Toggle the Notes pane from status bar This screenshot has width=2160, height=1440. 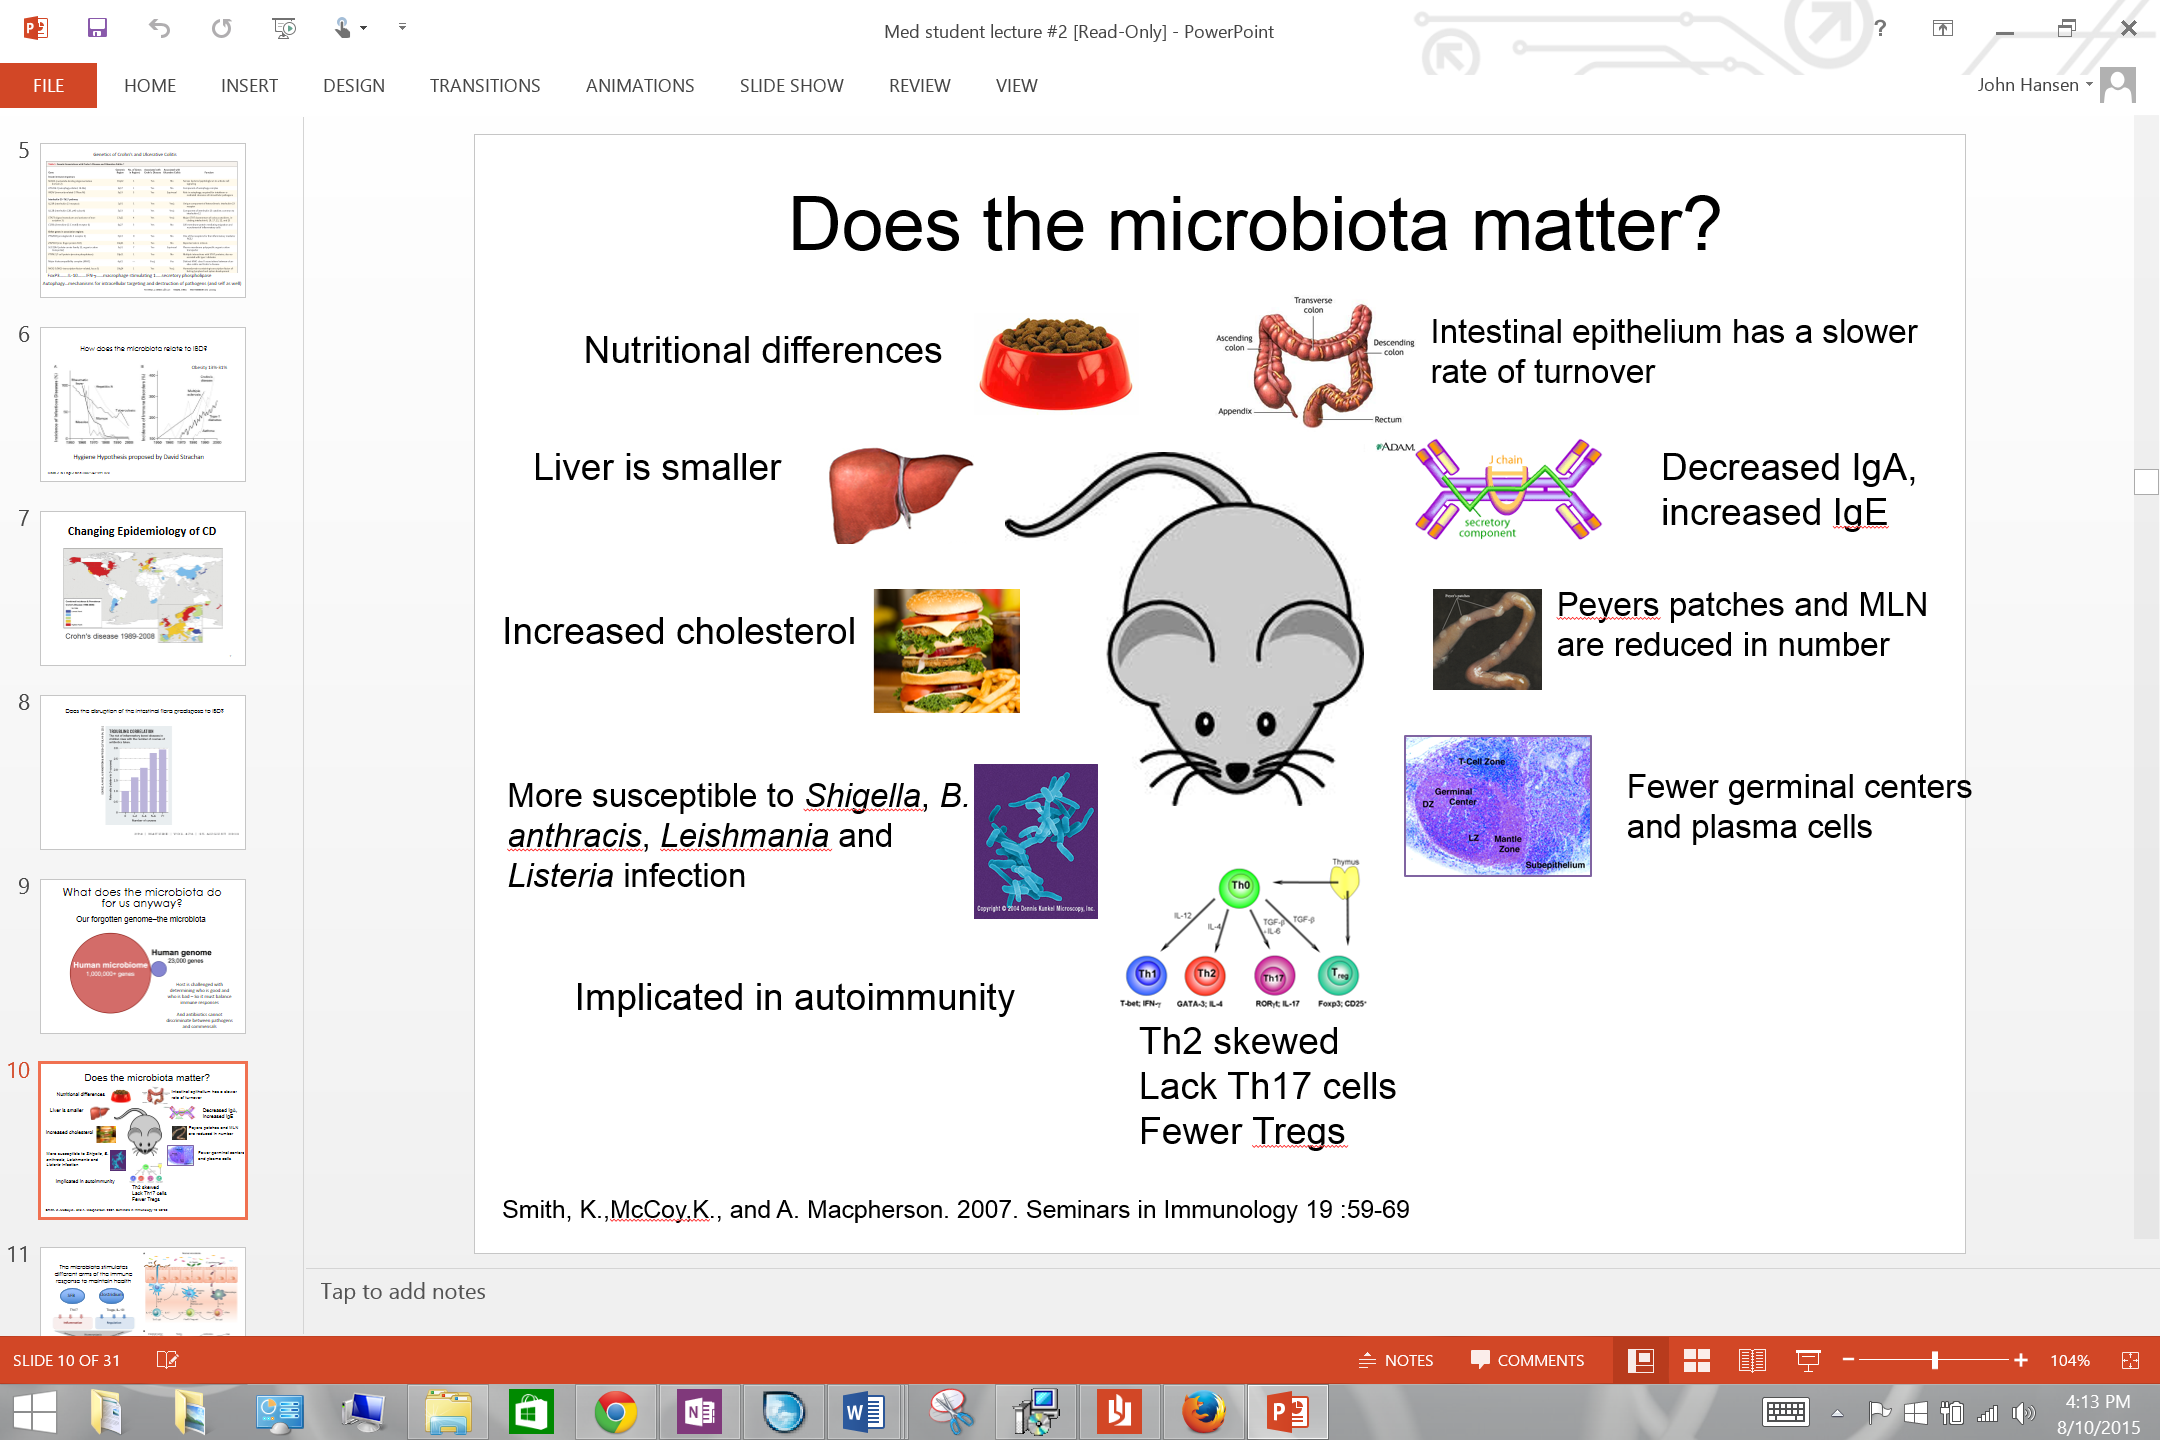1396,1360
